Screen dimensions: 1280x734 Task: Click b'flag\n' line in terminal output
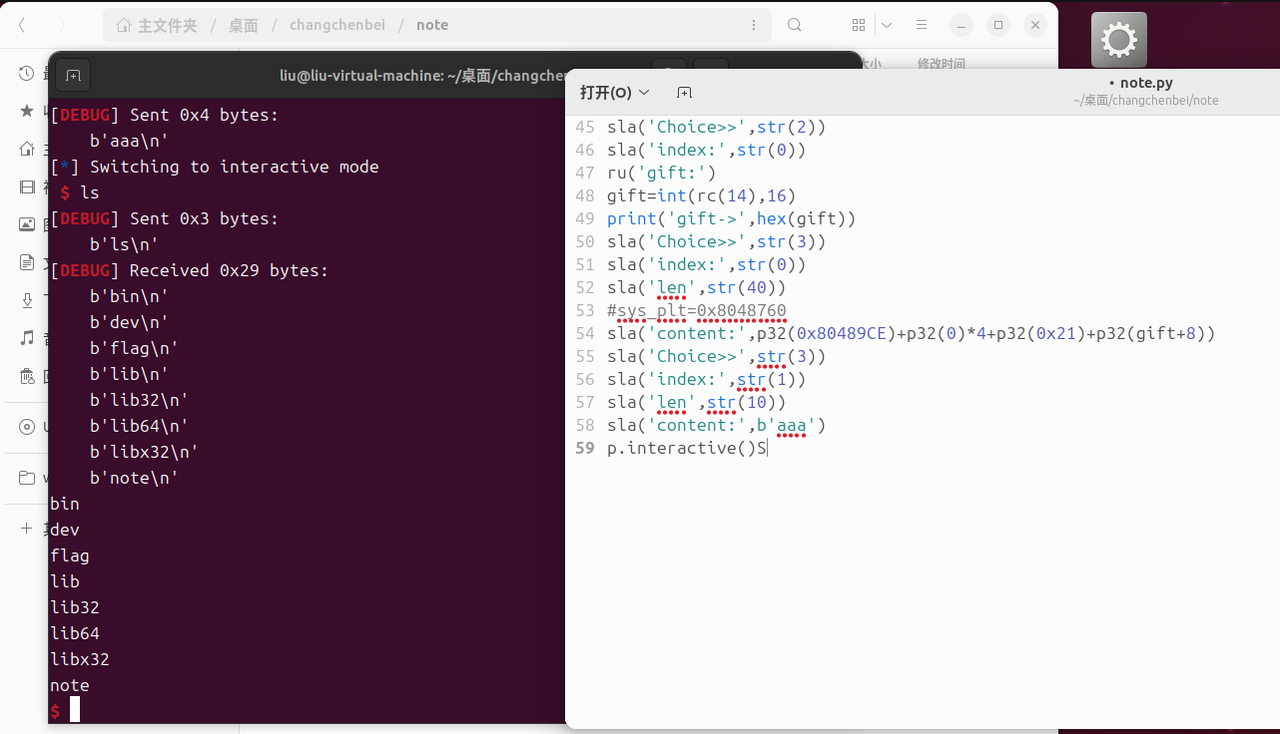[134, 348]
